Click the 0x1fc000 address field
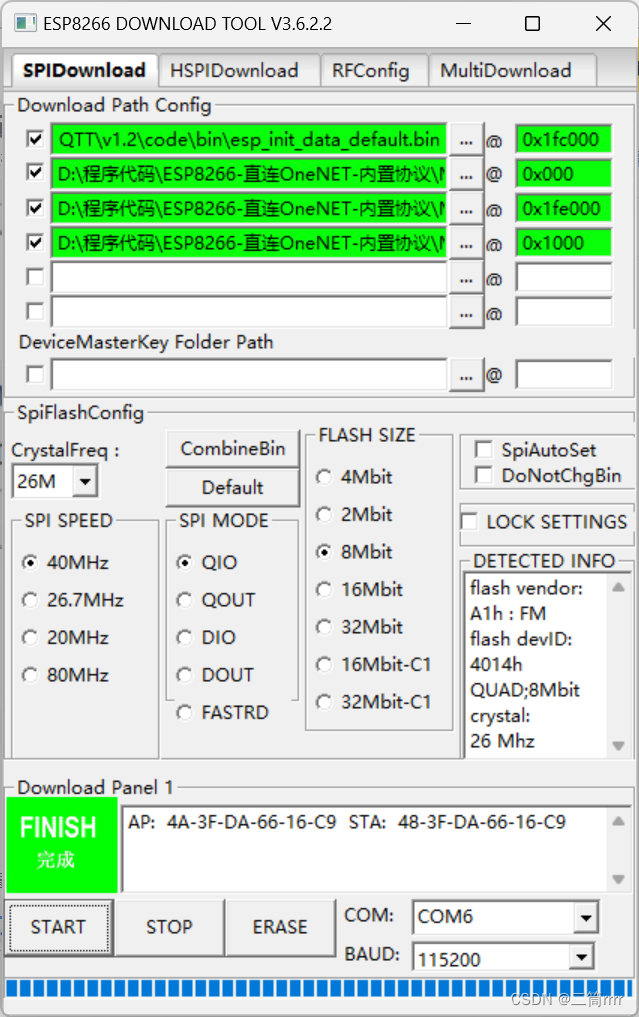Image resolution: width=639 pixels, height=1017 pixels. (564, 140)
